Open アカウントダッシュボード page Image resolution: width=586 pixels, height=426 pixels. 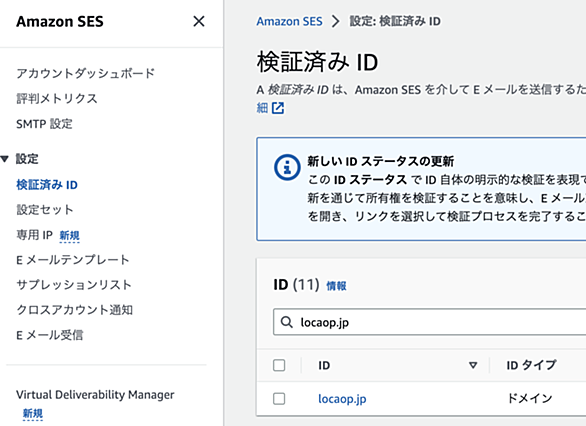[x=85, y=73]
